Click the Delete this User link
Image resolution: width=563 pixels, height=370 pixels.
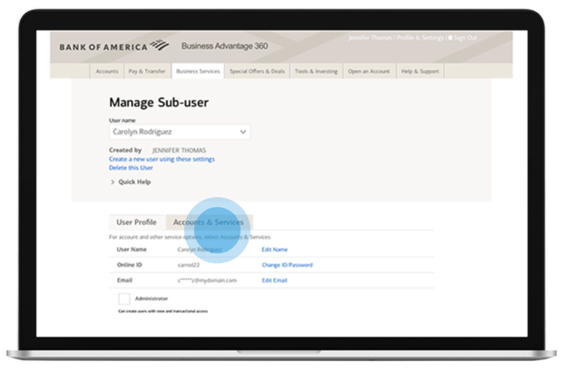[131, 168]
